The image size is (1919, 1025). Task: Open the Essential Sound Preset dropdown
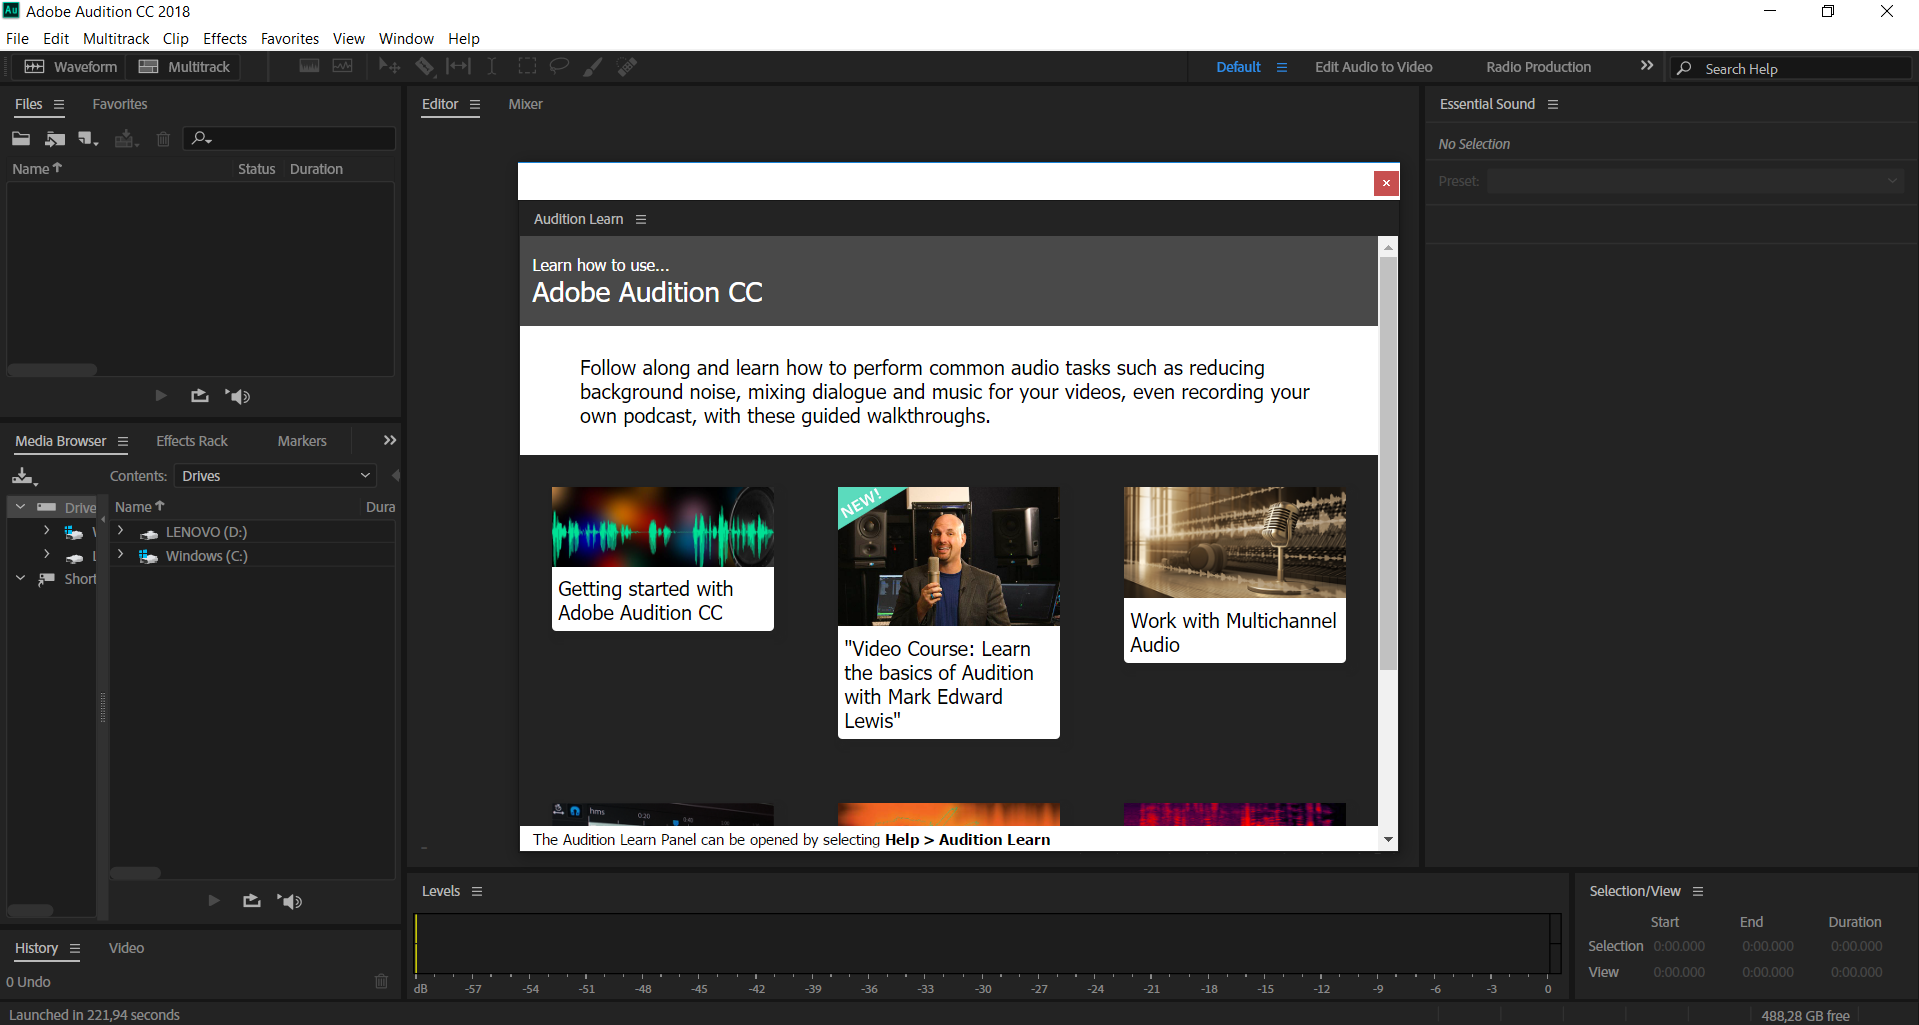(x=1694, y=181)
